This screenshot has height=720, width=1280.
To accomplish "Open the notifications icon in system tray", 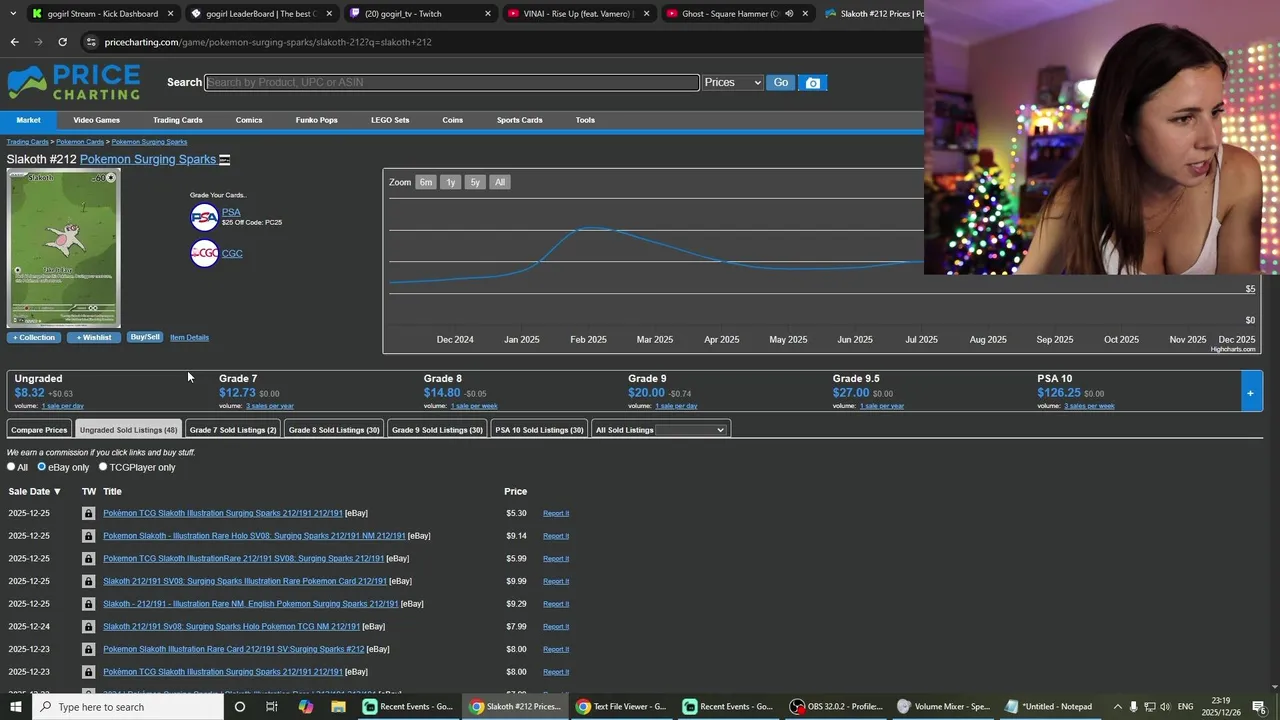I will (x=1258, y=707).
